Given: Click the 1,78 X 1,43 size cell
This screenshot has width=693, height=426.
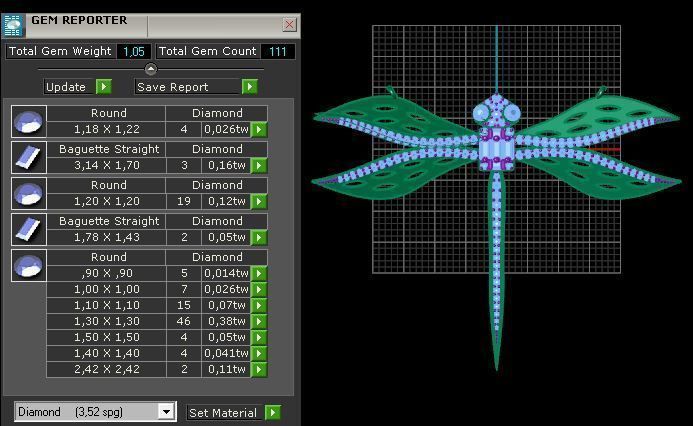Looking at the screenshot, I should (107, 238).
